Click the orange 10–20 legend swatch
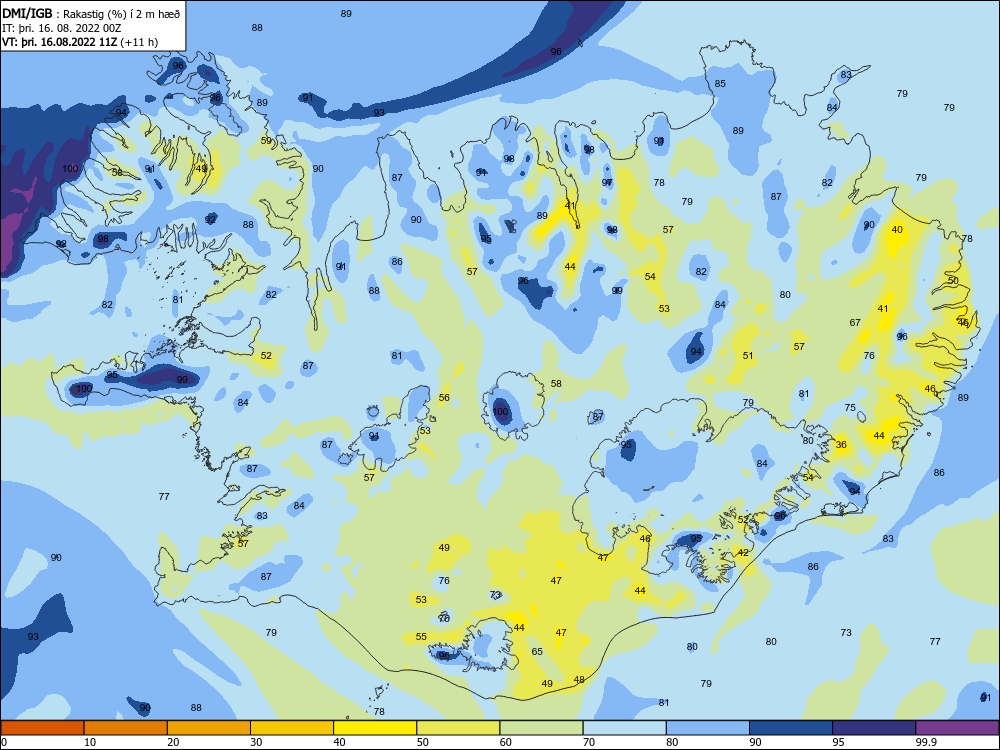 [x=126, y=728]
